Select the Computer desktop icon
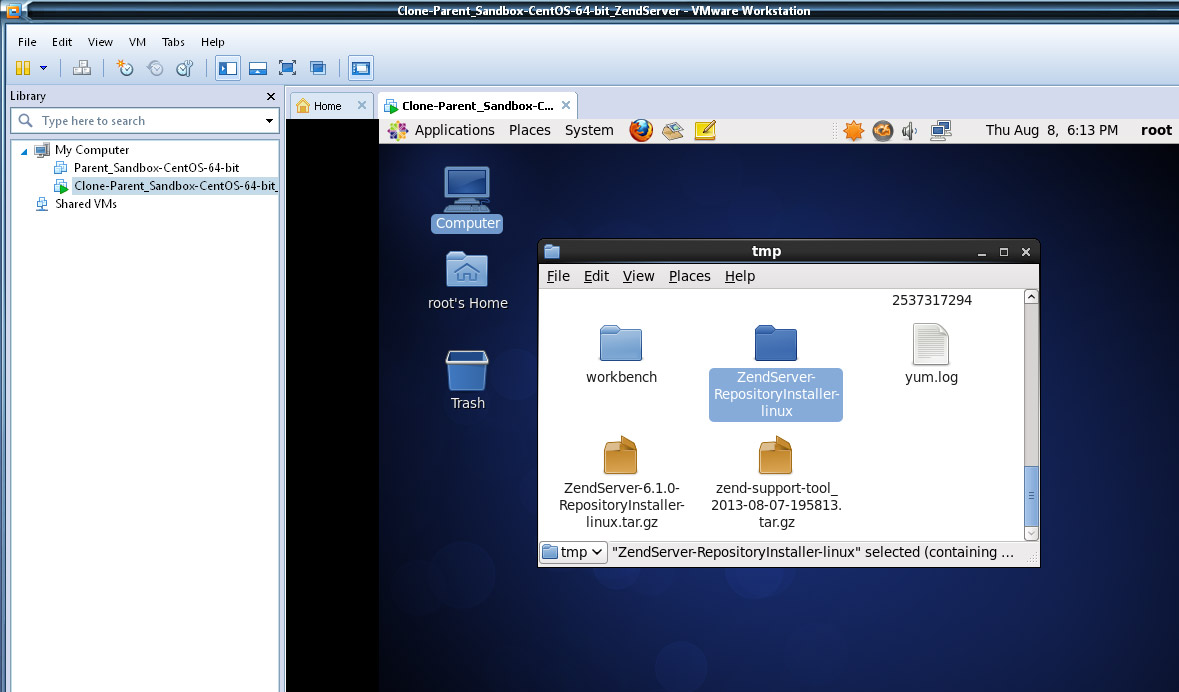This screenshot has width=1179, height=692. point(467,199)
